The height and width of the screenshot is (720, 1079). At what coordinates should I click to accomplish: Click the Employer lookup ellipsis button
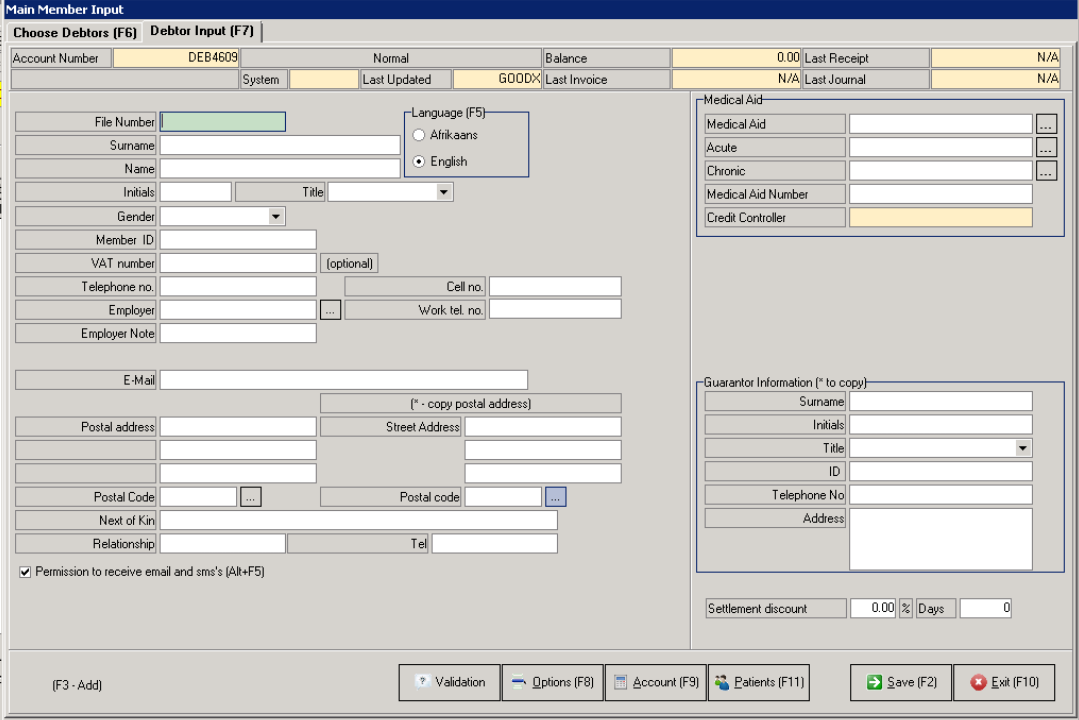(331, 310)
